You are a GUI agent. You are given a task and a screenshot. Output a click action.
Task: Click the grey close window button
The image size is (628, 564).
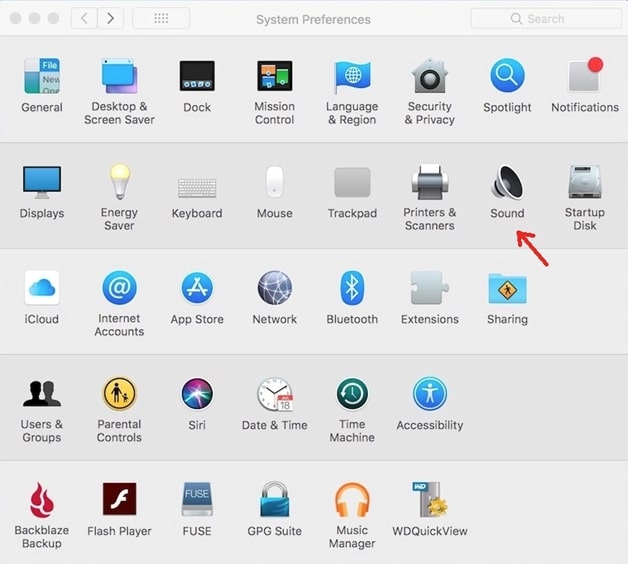click(x=16, y=18)
